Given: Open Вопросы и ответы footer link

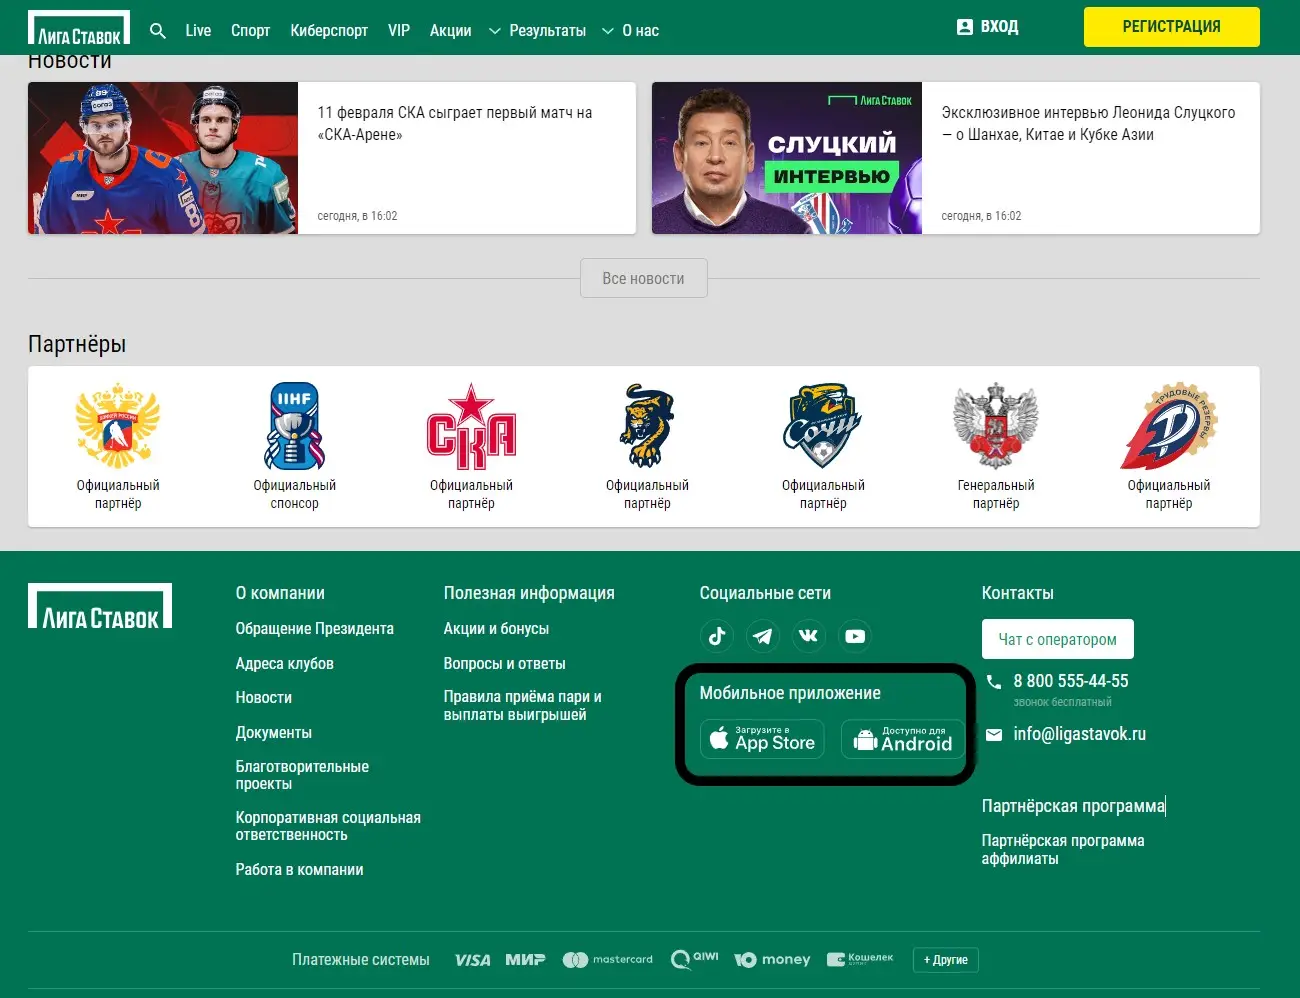Looking at the screenshot, I should point(505,664).
